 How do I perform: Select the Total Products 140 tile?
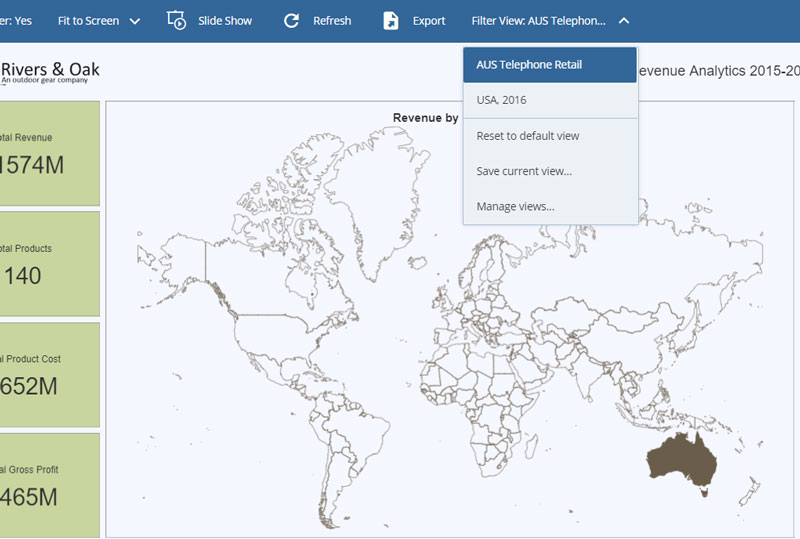click(x=50, y=264)
